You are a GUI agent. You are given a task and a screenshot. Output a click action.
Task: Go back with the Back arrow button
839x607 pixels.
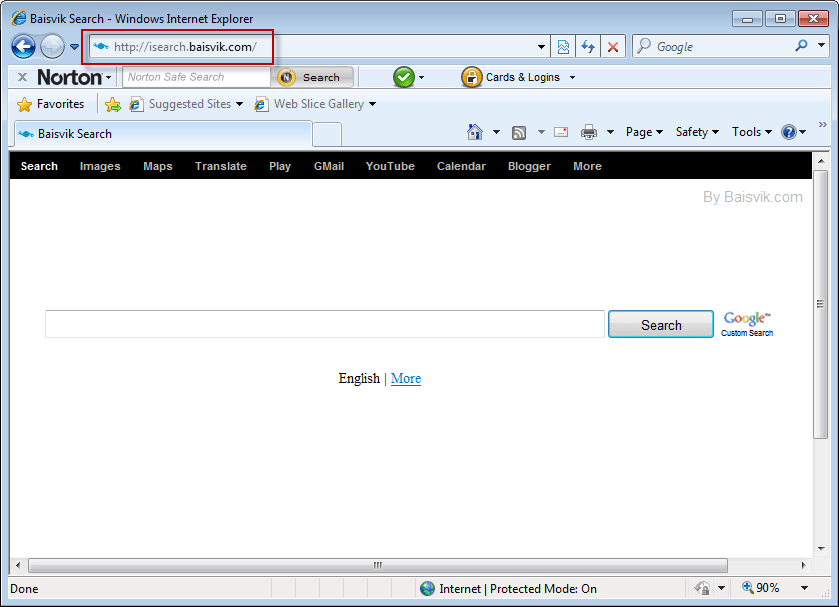point(24,47)
